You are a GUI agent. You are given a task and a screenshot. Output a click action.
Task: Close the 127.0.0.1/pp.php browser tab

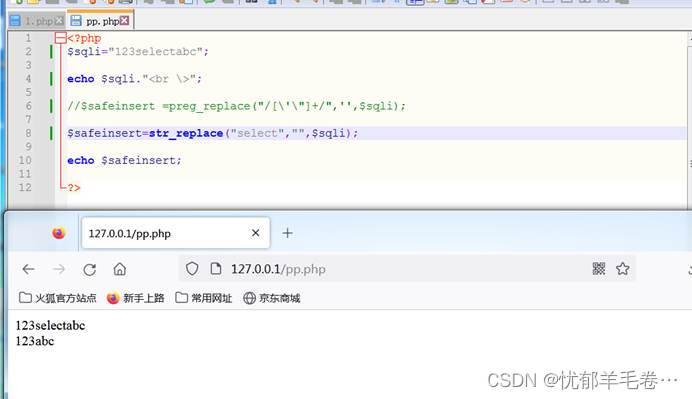click(256, 233)
